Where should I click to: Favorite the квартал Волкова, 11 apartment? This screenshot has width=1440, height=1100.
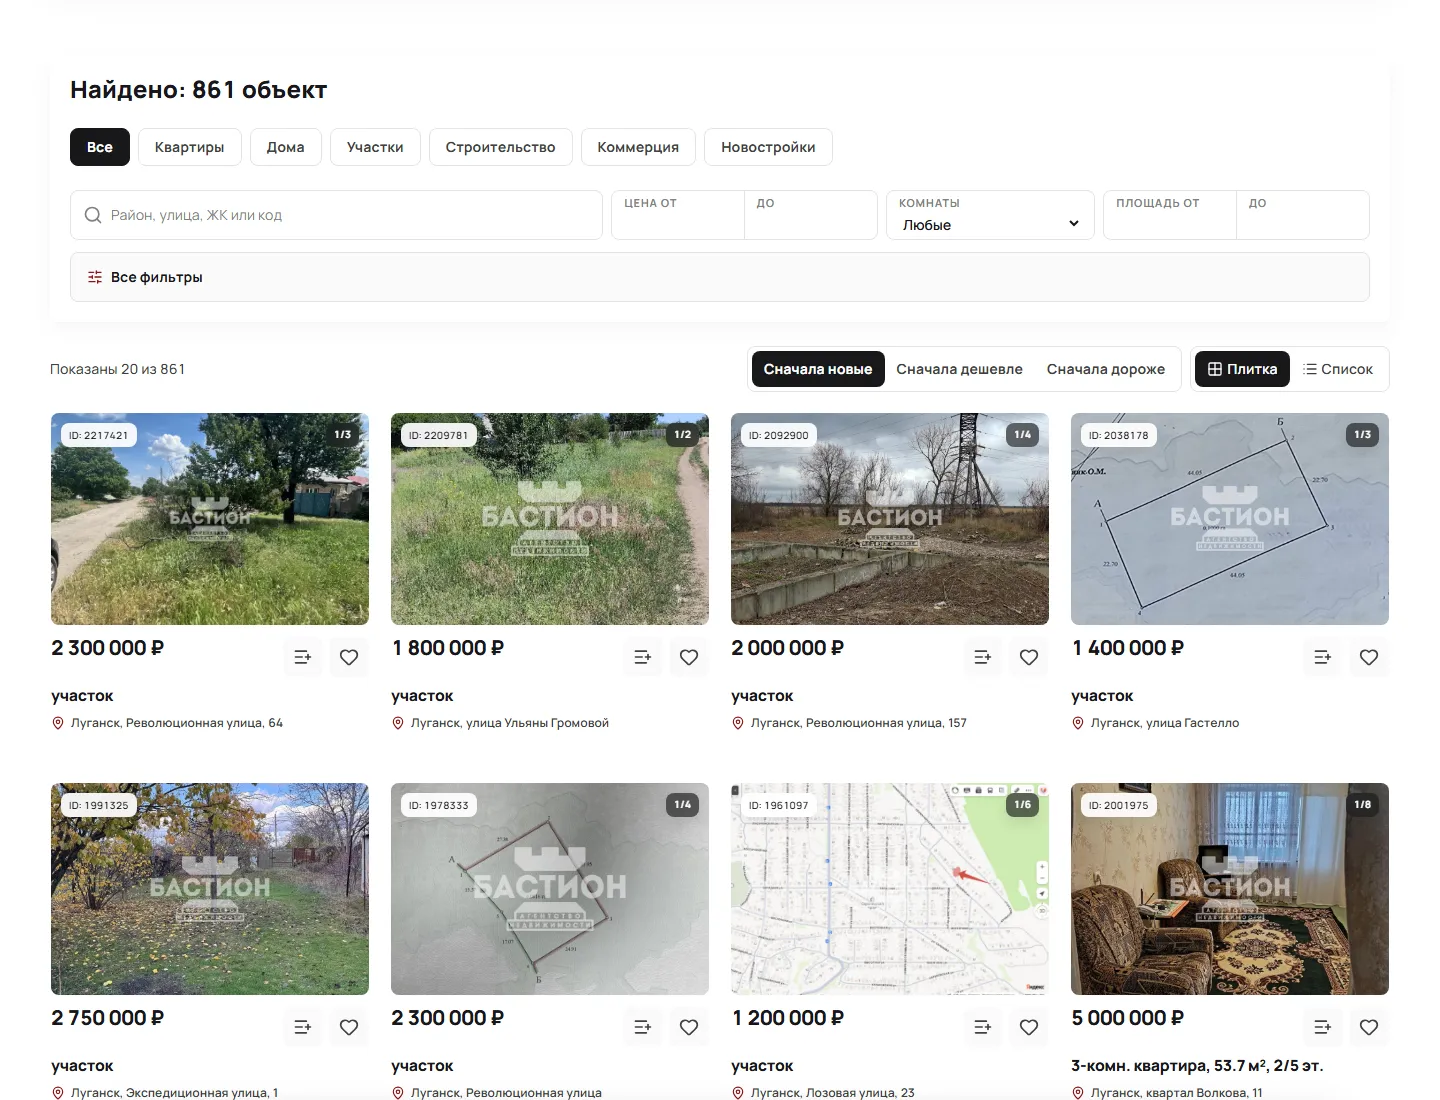[1369, 1027]
